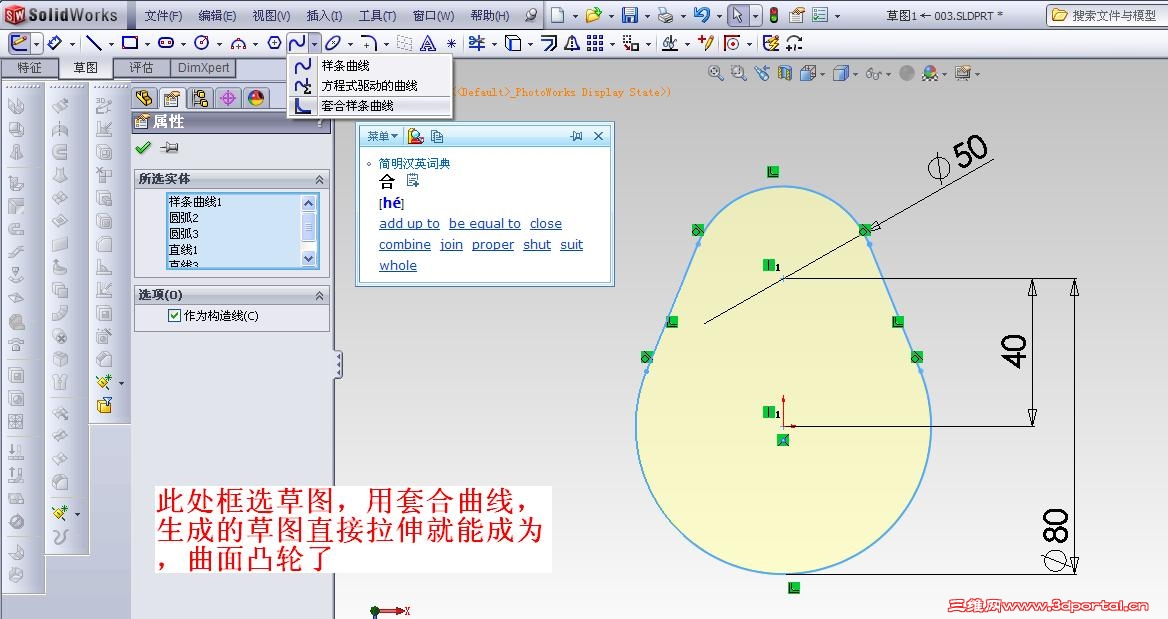Select the Slot sketch tool
1168x619 pixels.
click(x=166, y=43)
